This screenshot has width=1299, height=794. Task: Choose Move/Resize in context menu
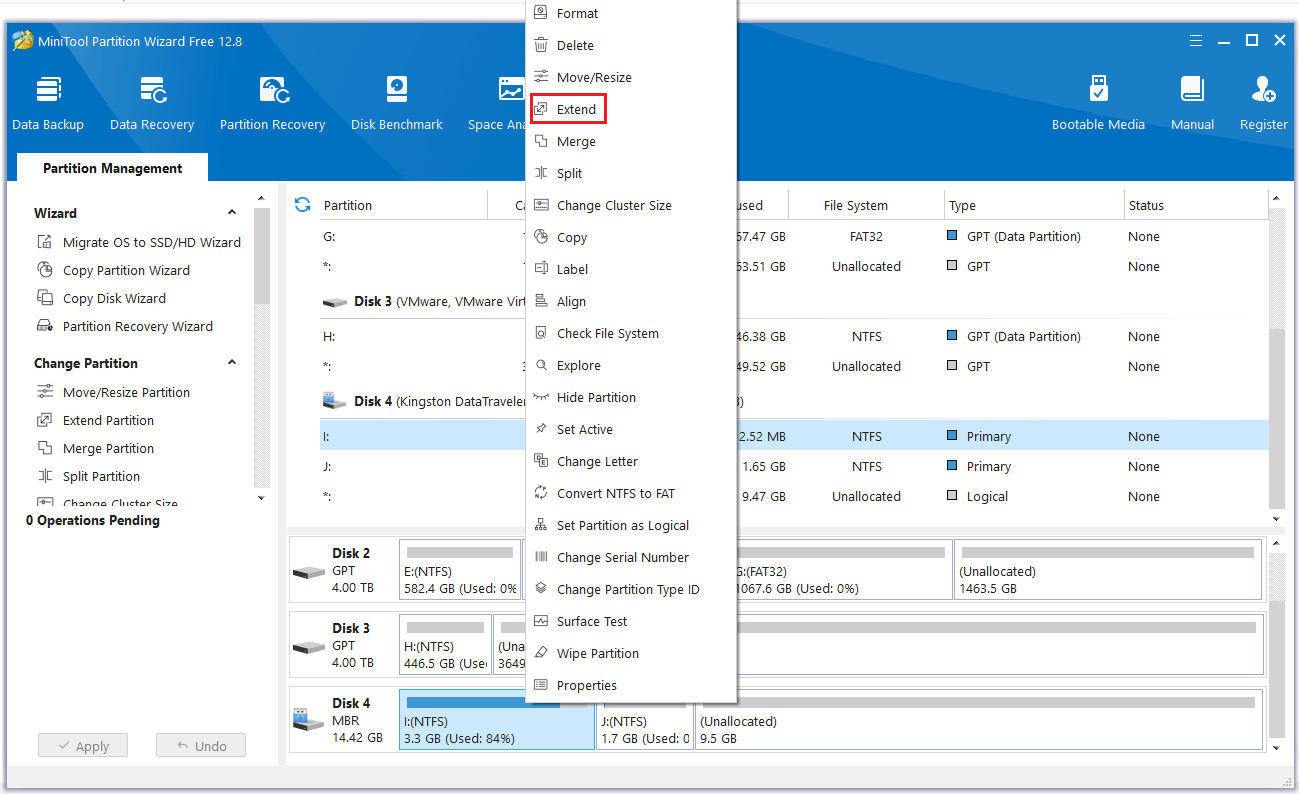click(632, 77)
